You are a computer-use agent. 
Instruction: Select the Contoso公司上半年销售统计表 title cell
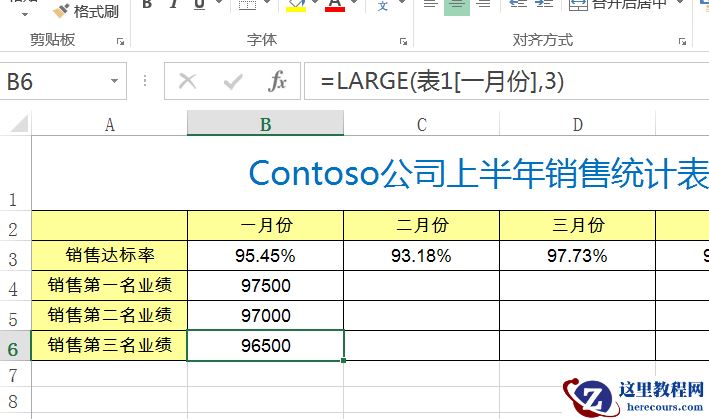[x=370, y=173]
